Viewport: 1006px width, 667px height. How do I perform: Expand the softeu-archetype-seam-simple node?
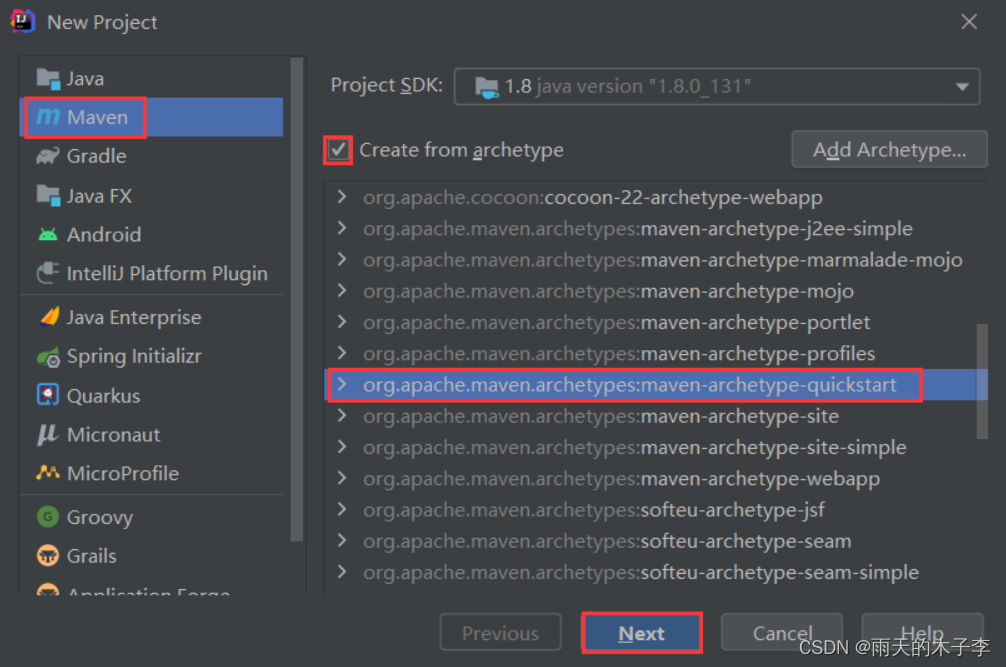342,572
